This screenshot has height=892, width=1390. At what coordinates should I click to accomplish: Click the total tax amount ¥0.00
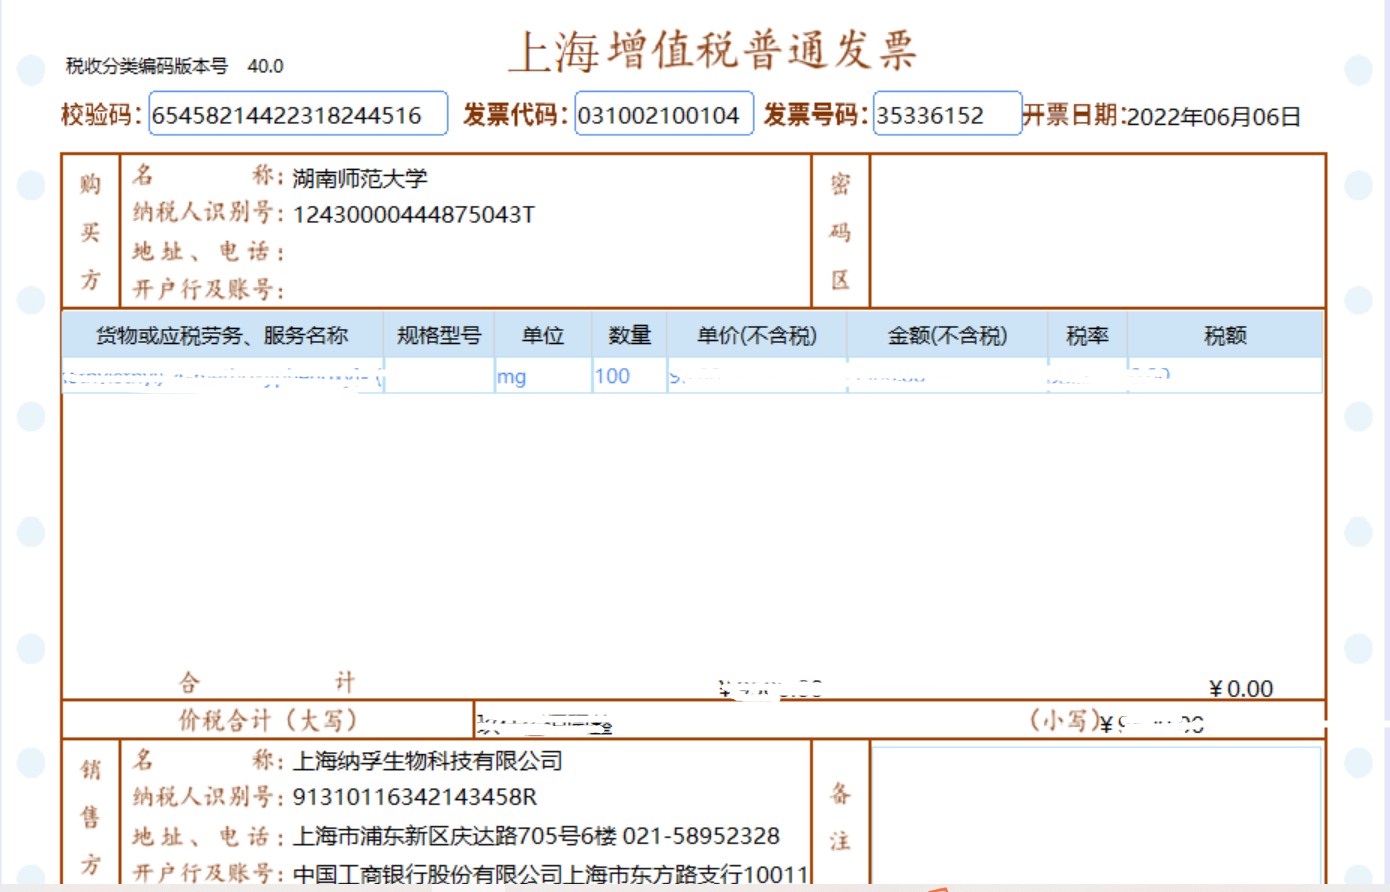(1240, 689)
